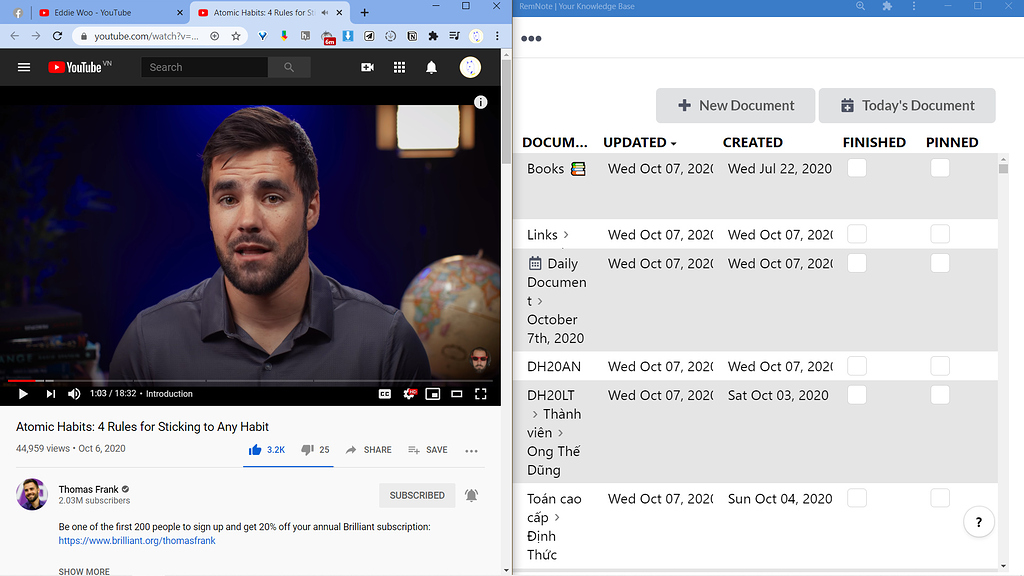Activate the Miniplayer icon
The image size is (1024, 576).
tap(433, 393)
